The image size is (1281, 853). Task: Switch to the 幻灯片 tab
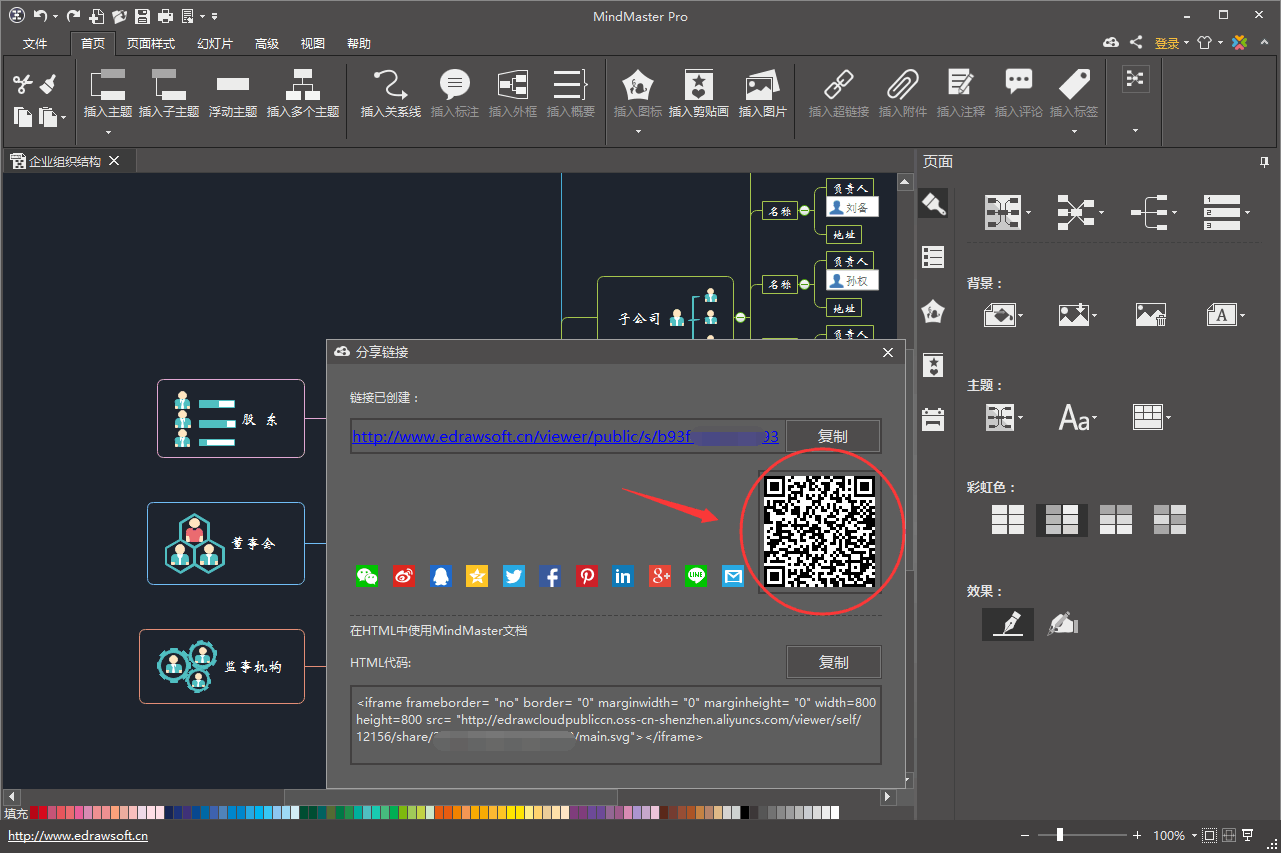215,44
